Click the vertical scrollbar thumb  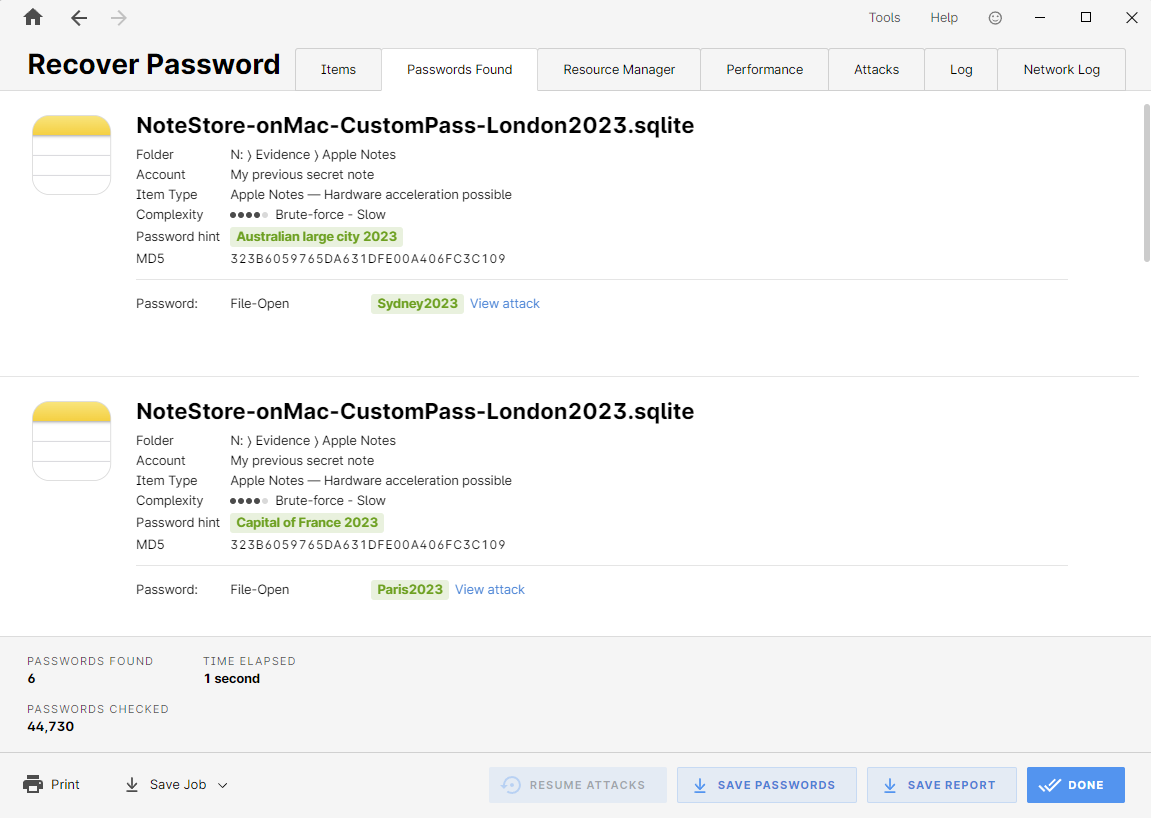pos(1147,183)
